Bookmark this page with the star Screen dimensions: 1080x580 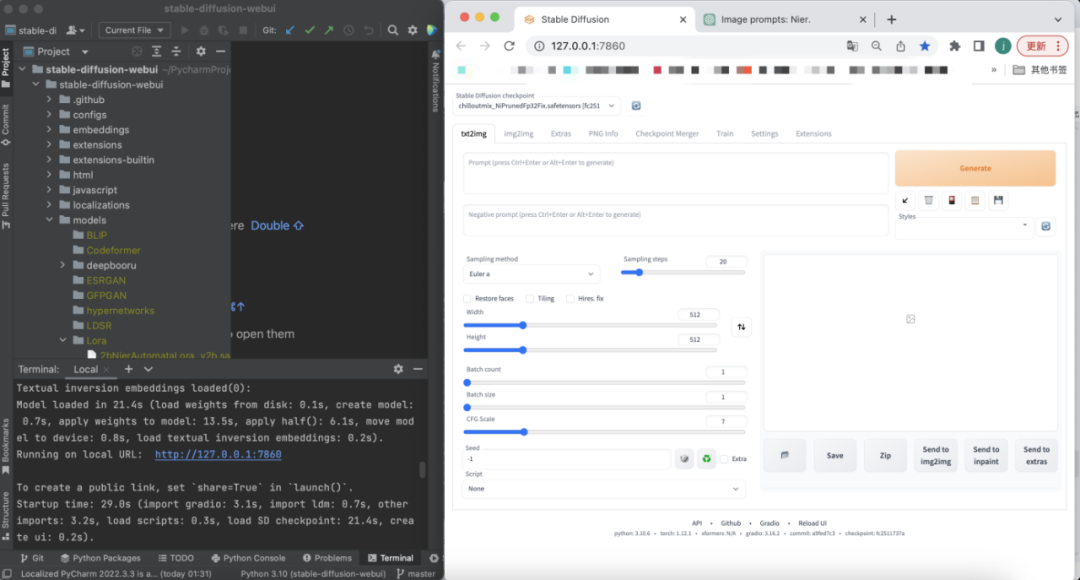click(x=924, y=46)
